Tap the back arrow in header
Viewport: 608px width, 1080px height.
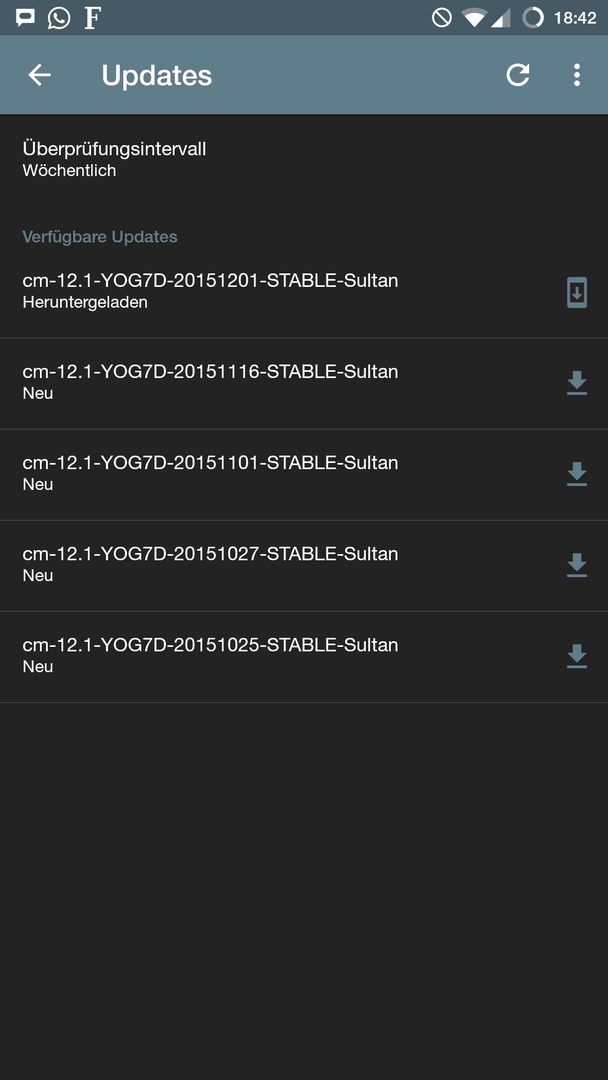click(x=39, y=75)
